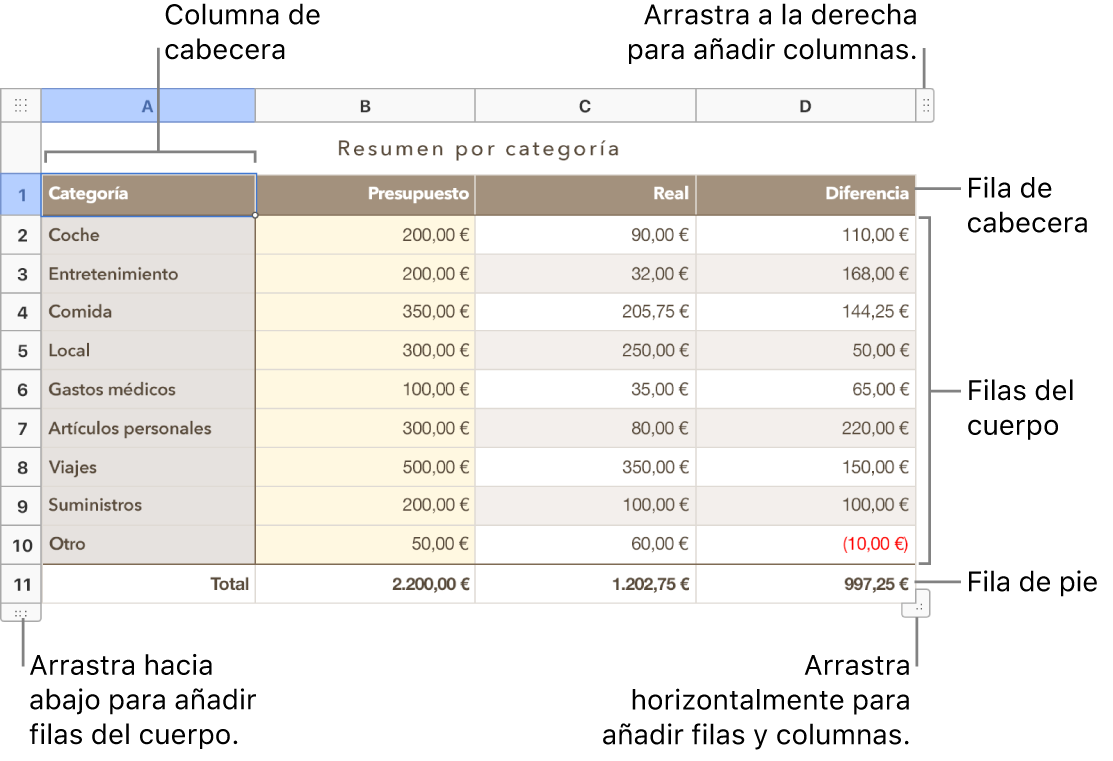Select column B header tab
Viewport: 1113px width, 761px height.
click(x=365, y=106)
